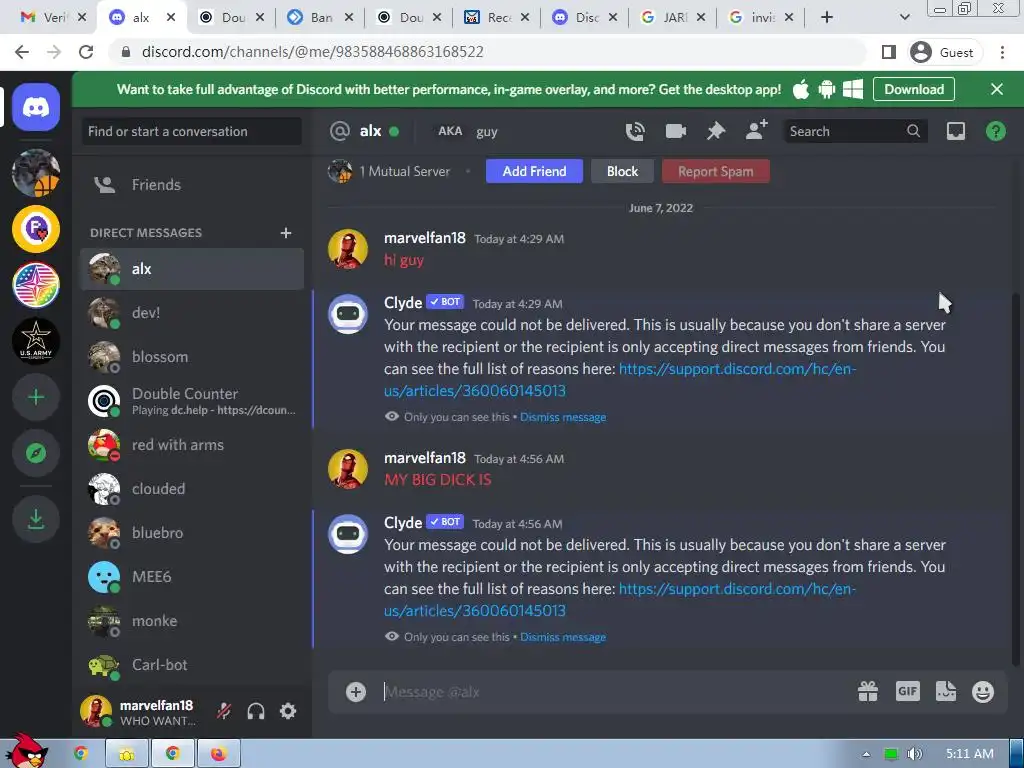This screenshot has width=1024, height=768.
Task: Show hidden system tray icons
Action: (x=866, y=754)
